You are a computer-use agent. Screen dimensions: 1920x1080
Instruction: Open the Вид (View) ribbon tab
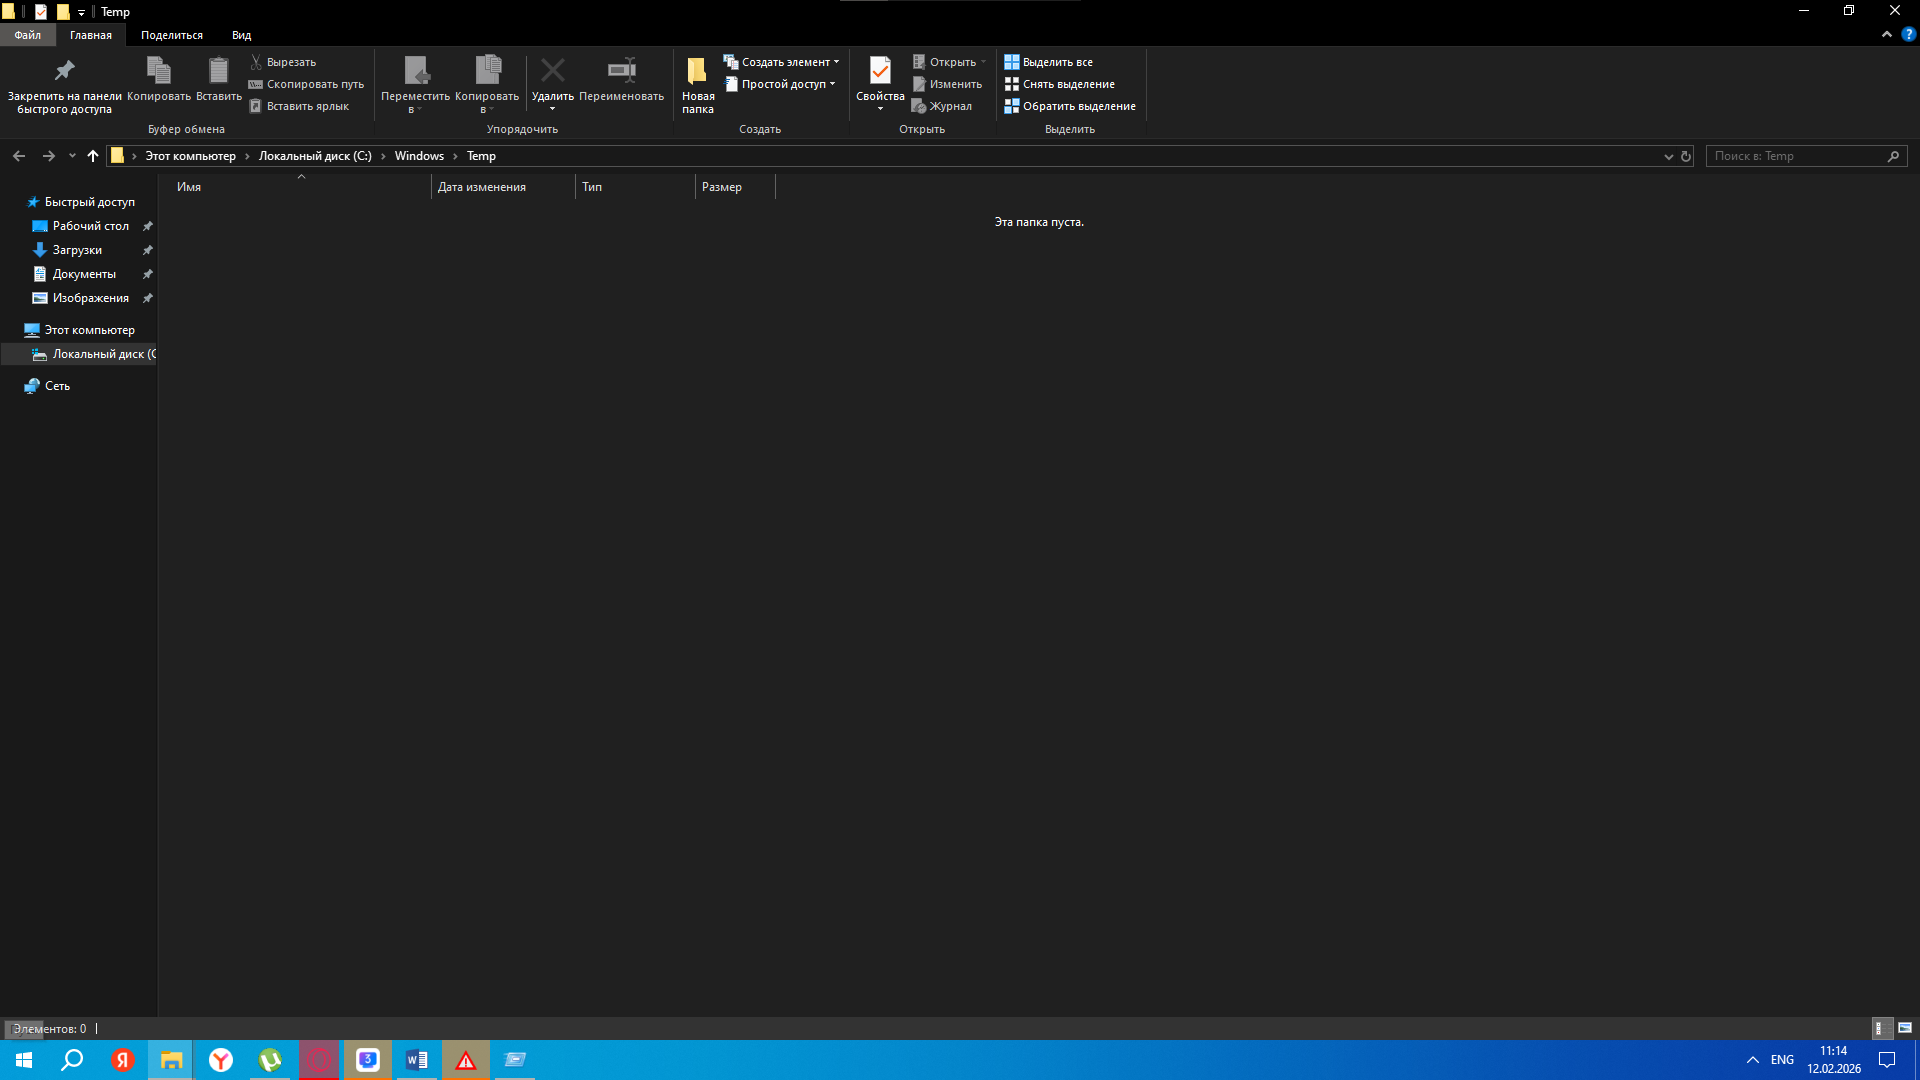click(241, 35)
